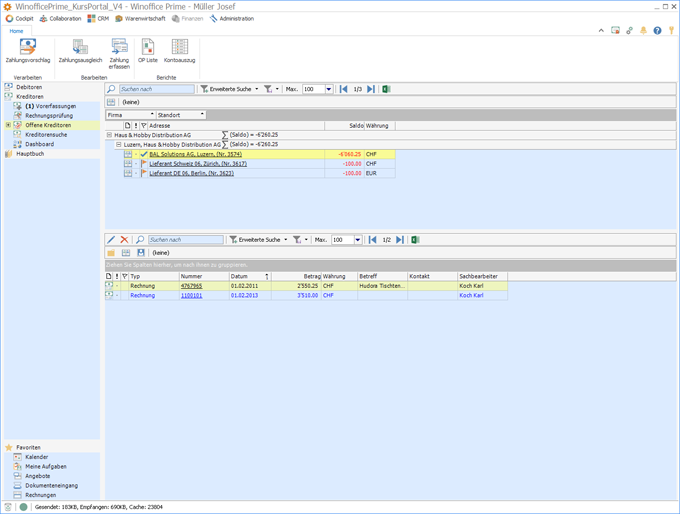Open Meine Aufgaben in Favoriten
The height and width of the screenshot is (514, 680).
click(46, 466)
